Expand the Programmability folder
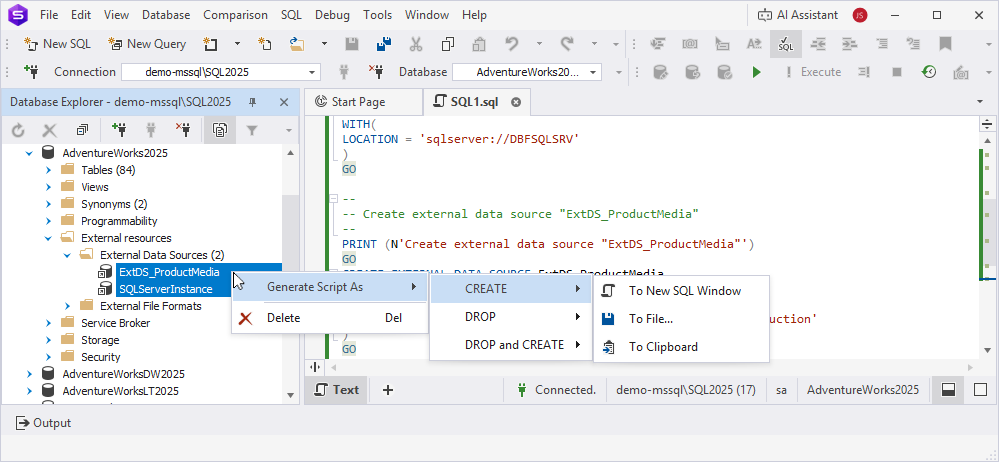 48,221
